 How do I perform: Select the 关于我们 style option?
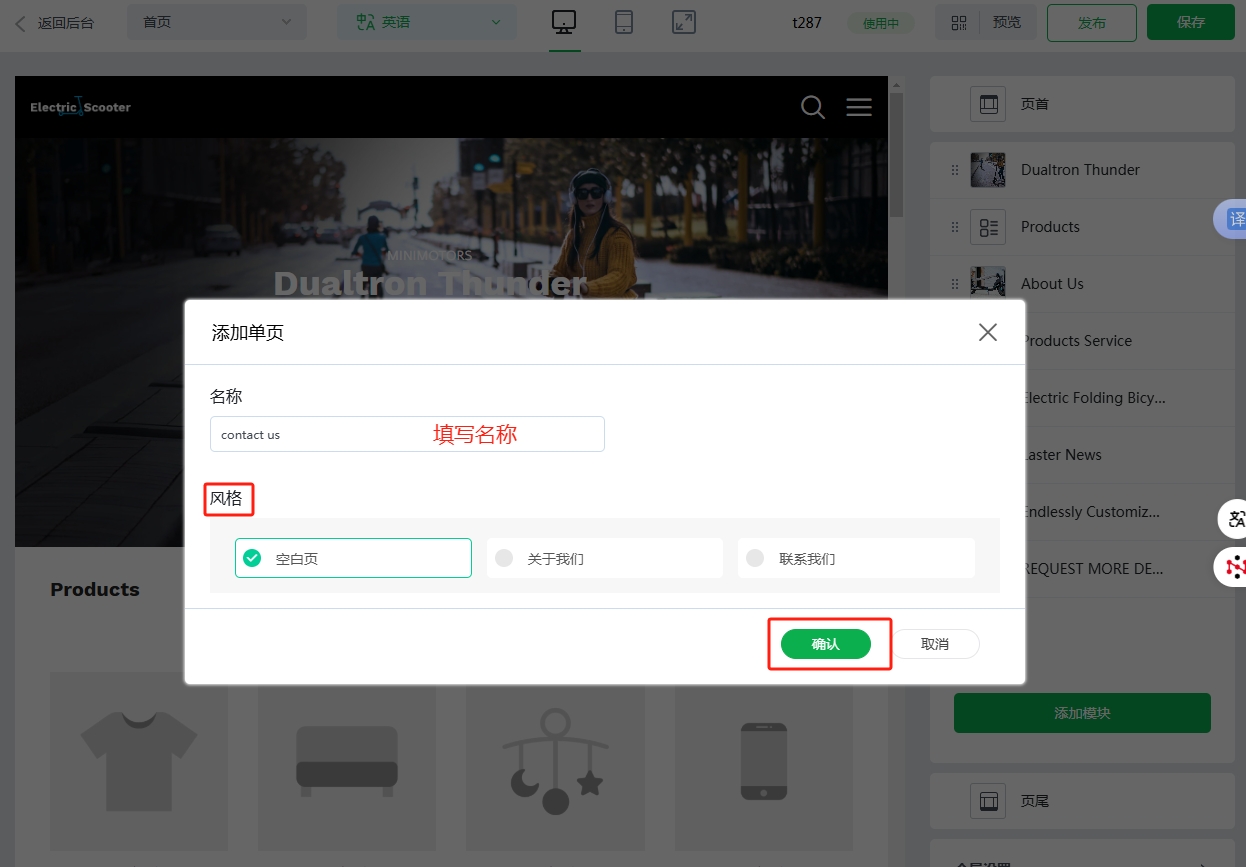click(604, 558)
